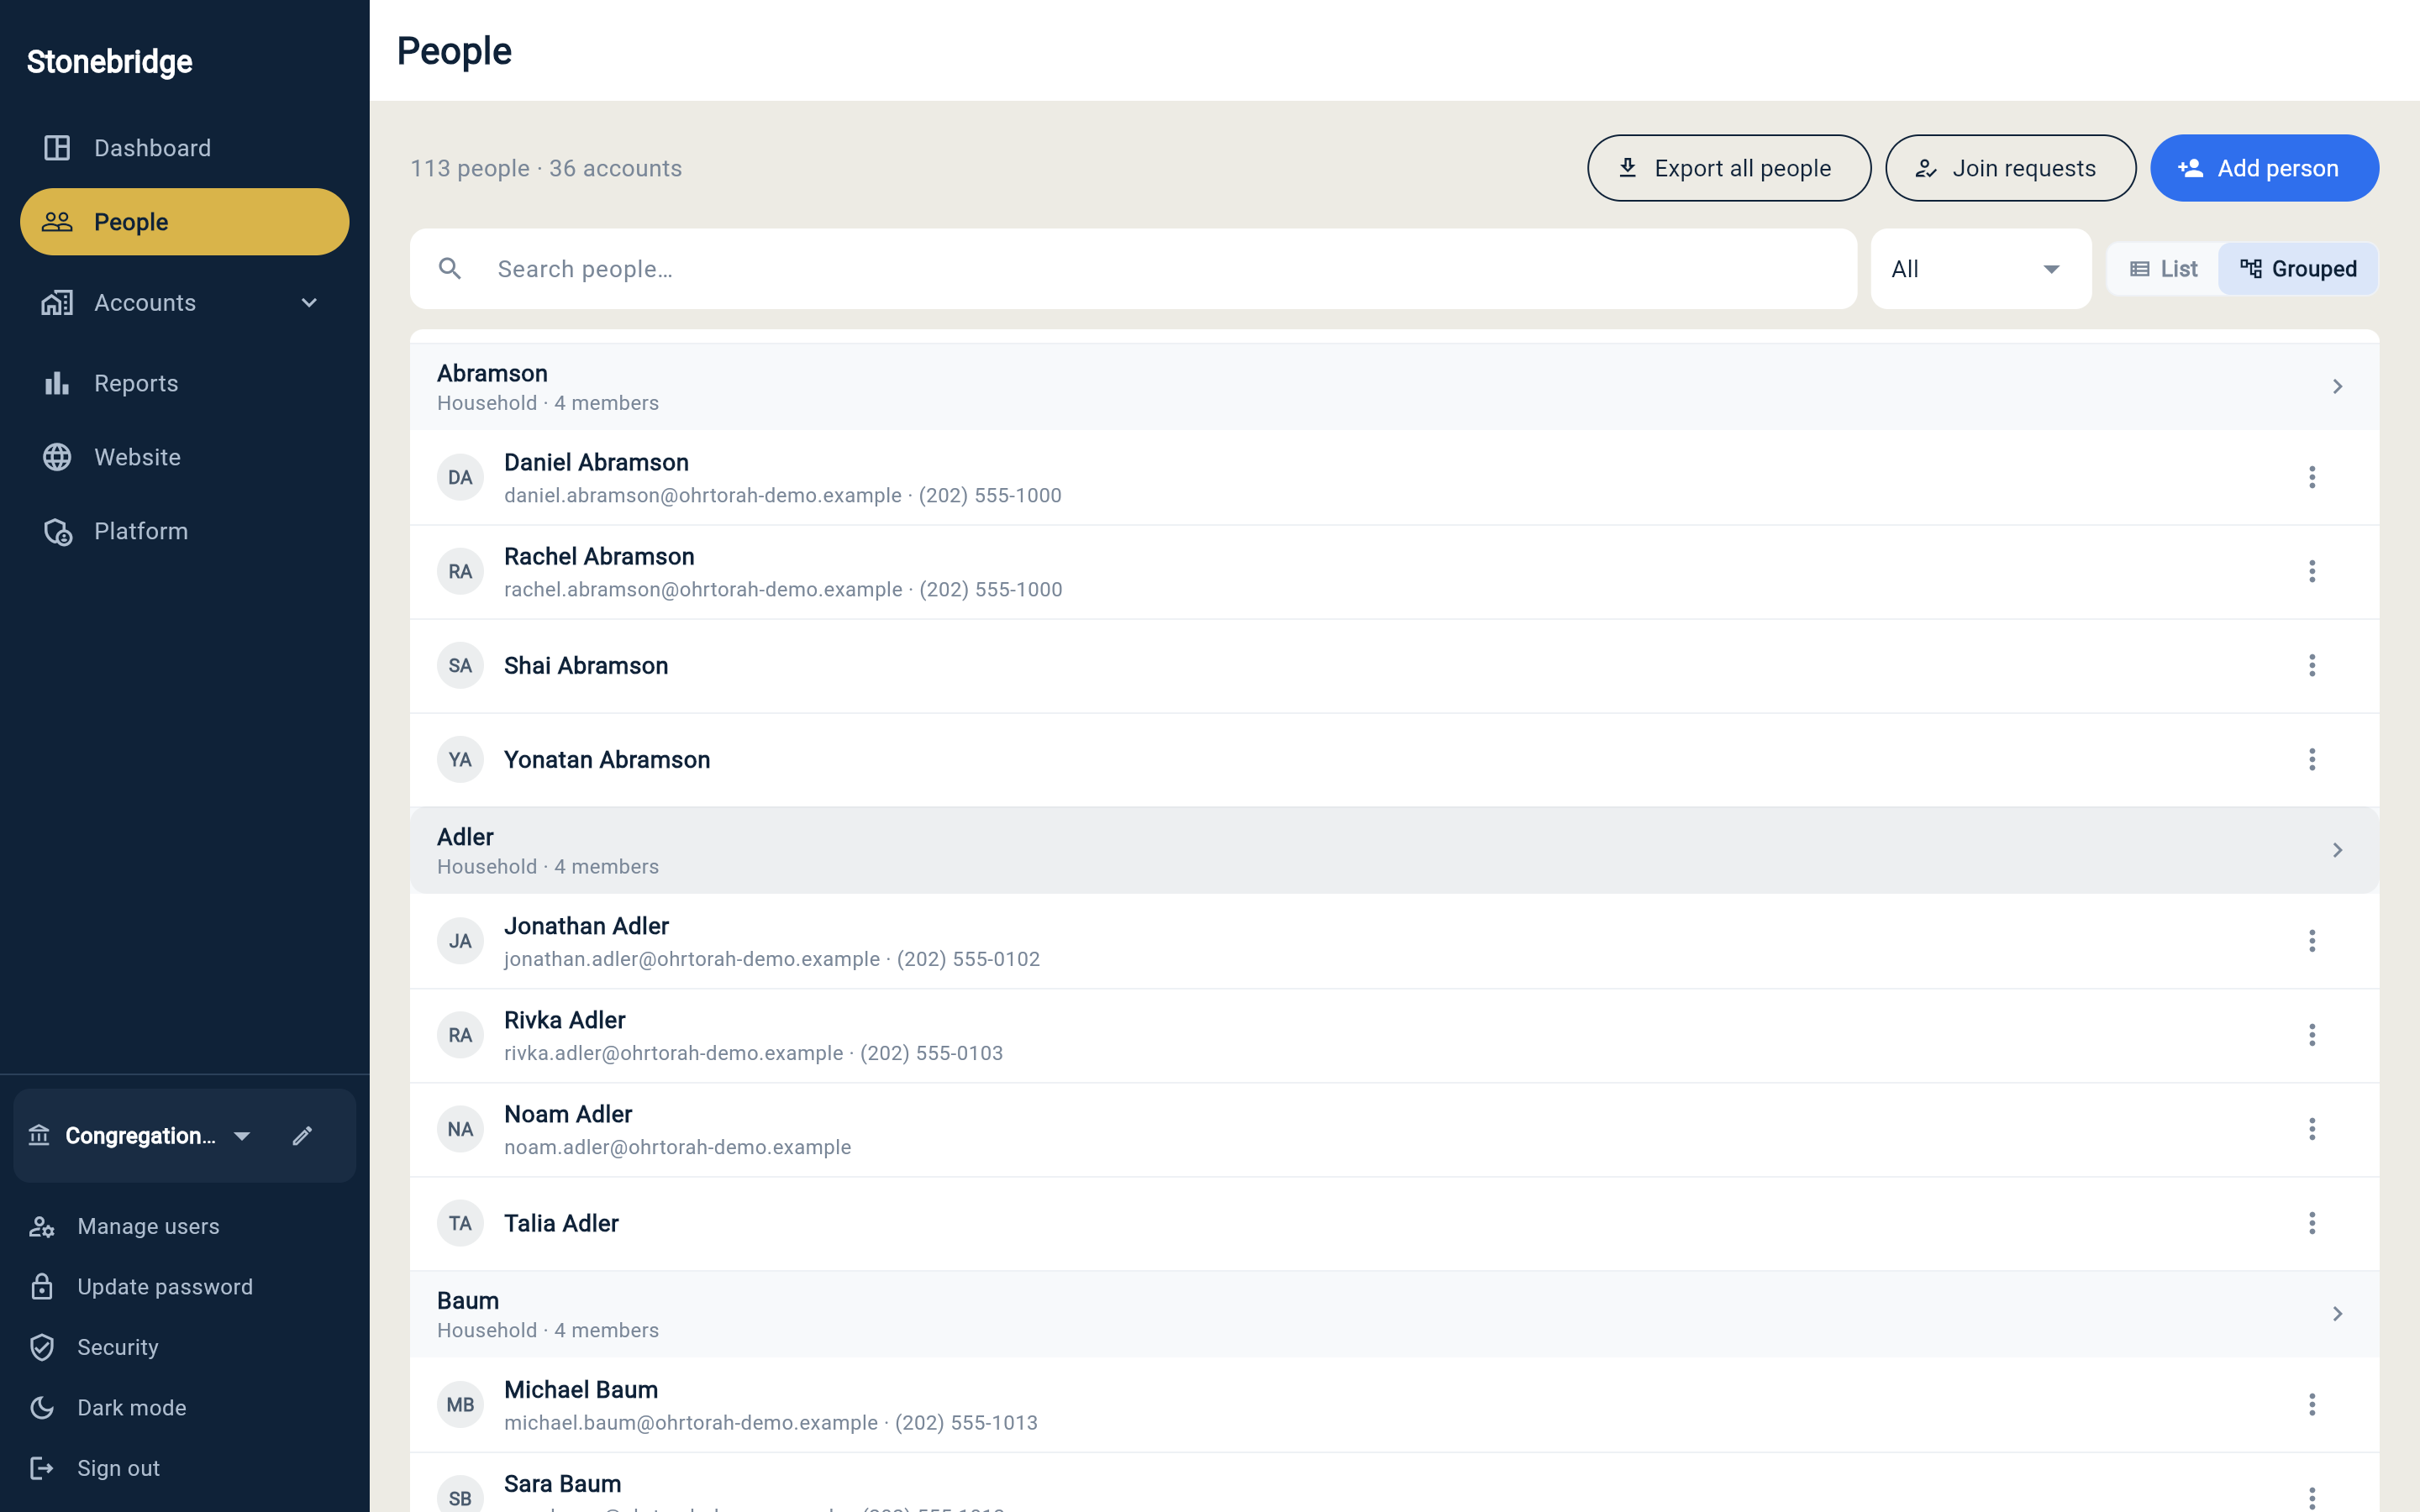Open Join requests

(2010, 168)
